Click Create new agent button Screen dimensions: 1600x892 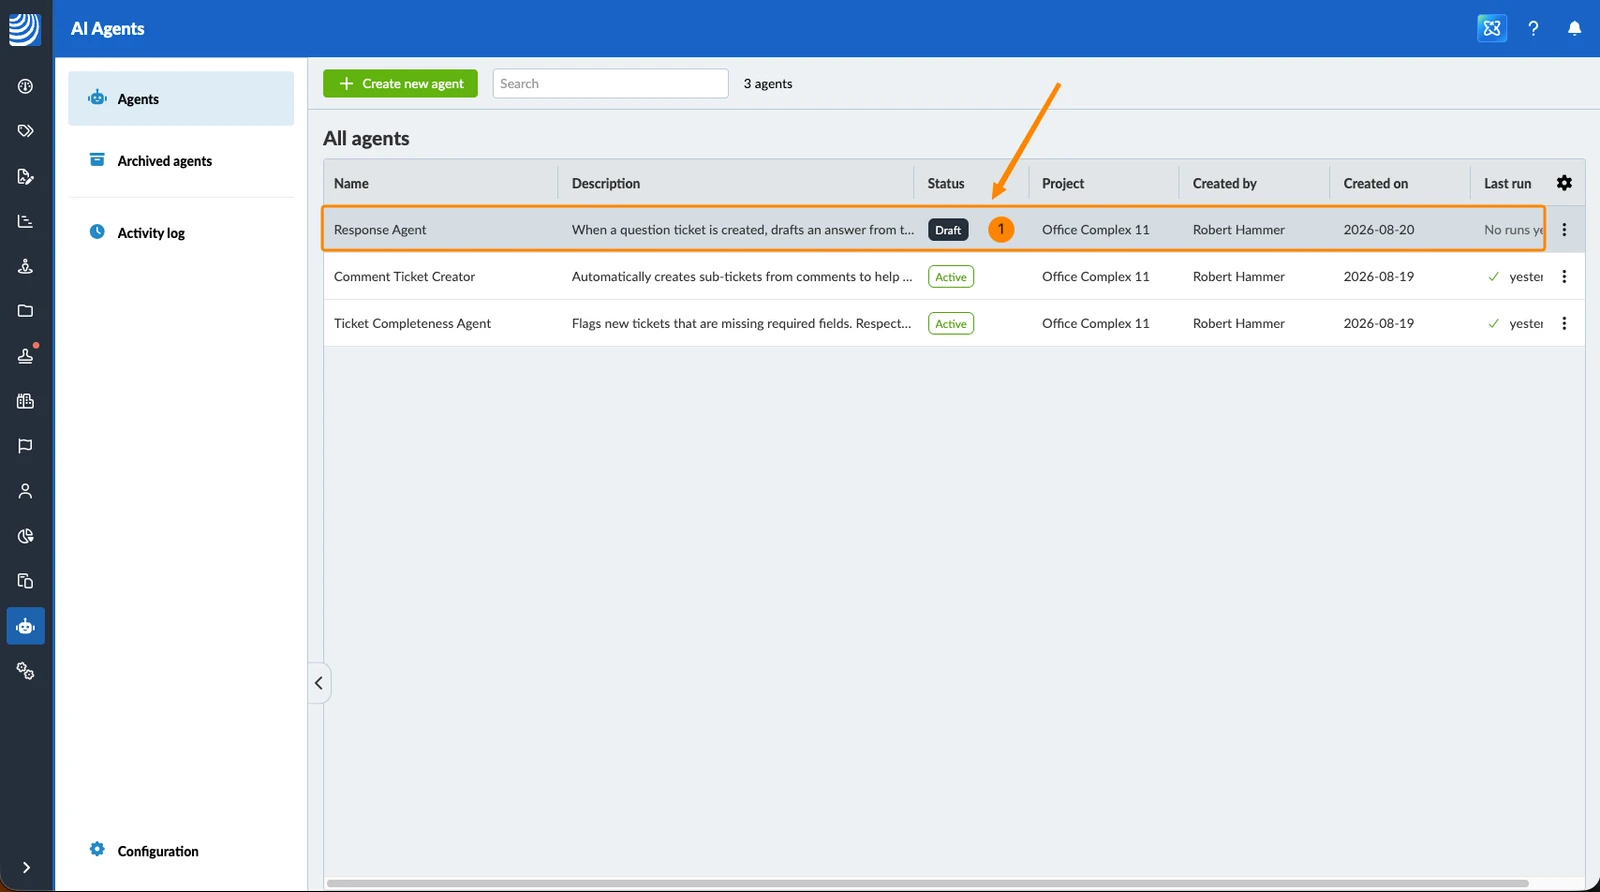click(x=400, y=84)
